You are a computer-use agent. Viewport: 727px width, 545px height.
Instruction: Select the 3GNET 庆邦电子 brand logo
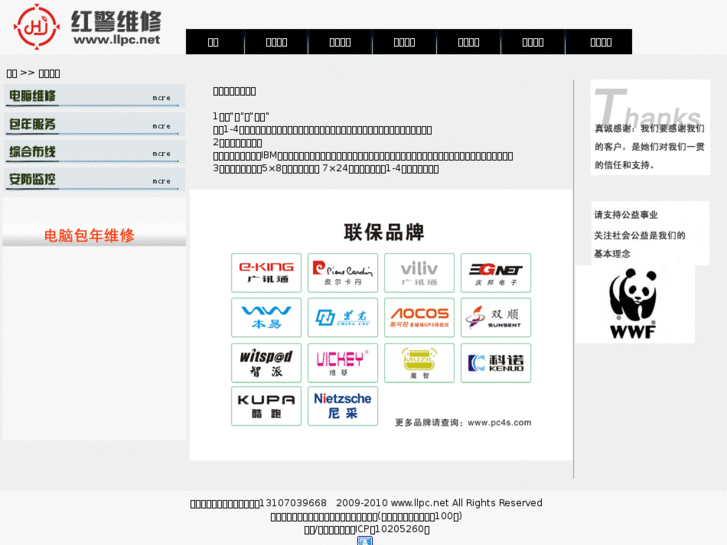[496, 273]
